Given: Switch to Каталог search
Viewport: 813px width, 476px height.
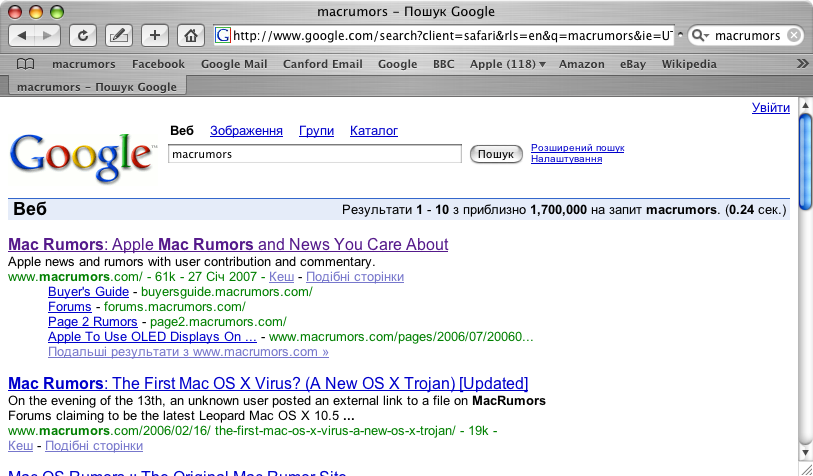Looking at the screenshot, I should click(374, 131).
